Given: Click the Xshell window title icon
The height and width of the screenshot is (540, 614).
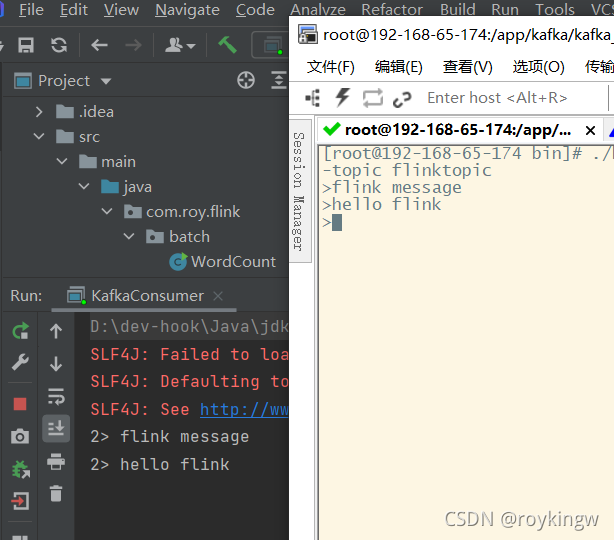Looking at the screenshot, I should click(x=308, y=34).
